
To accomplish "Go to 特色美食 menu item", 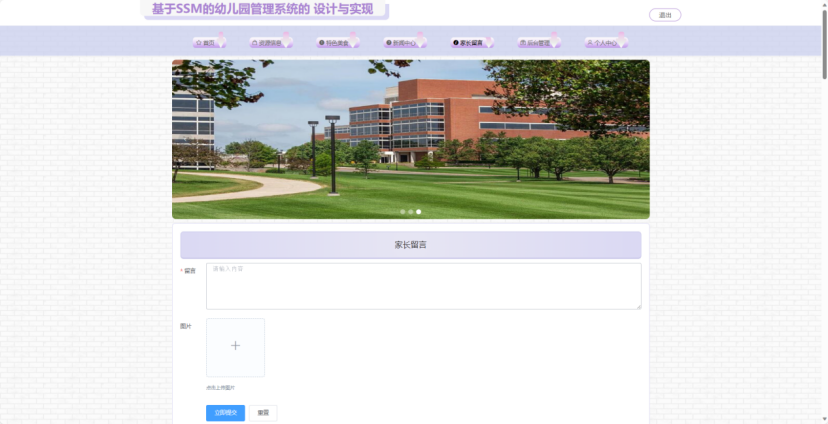I will coord(338,43).
